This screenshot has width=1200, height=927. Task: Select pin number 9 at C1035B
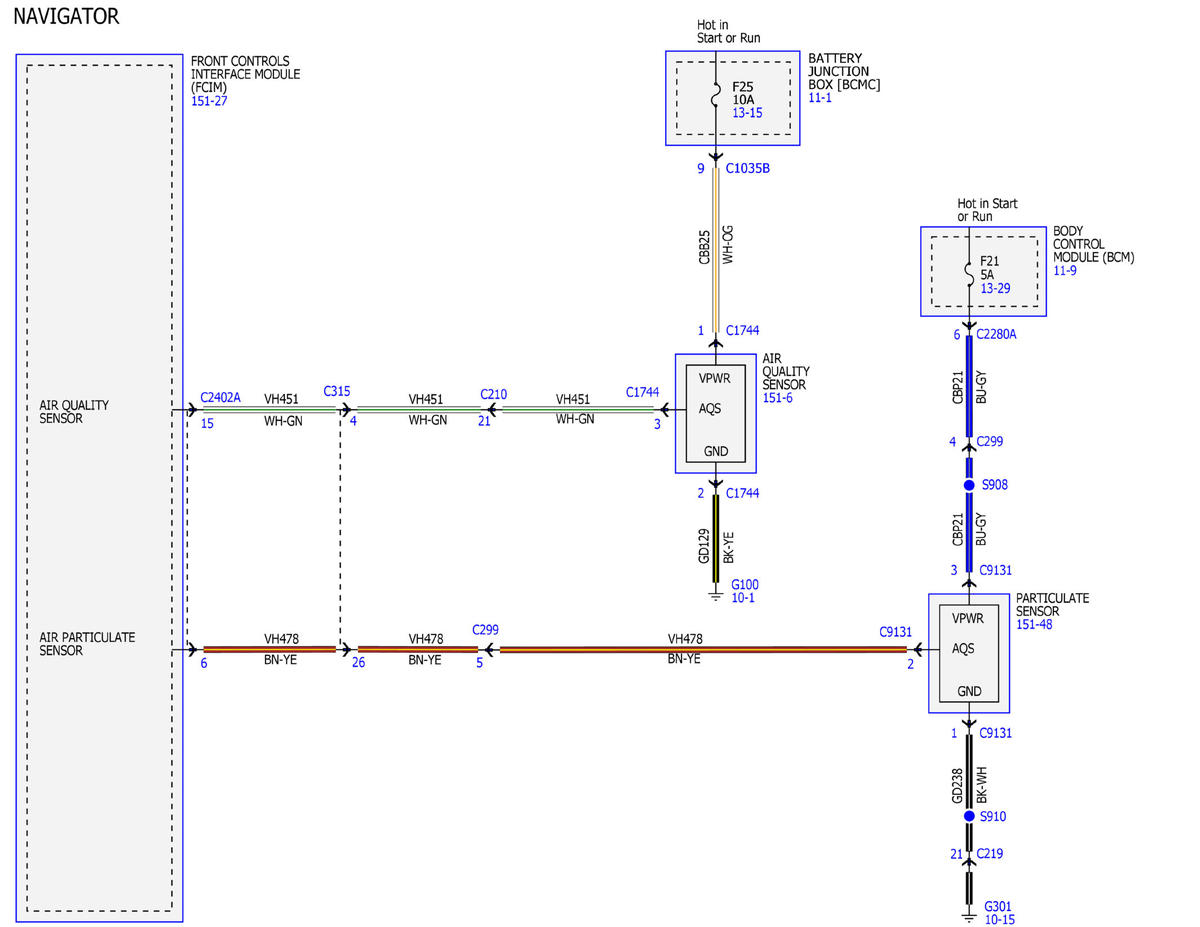701,169
